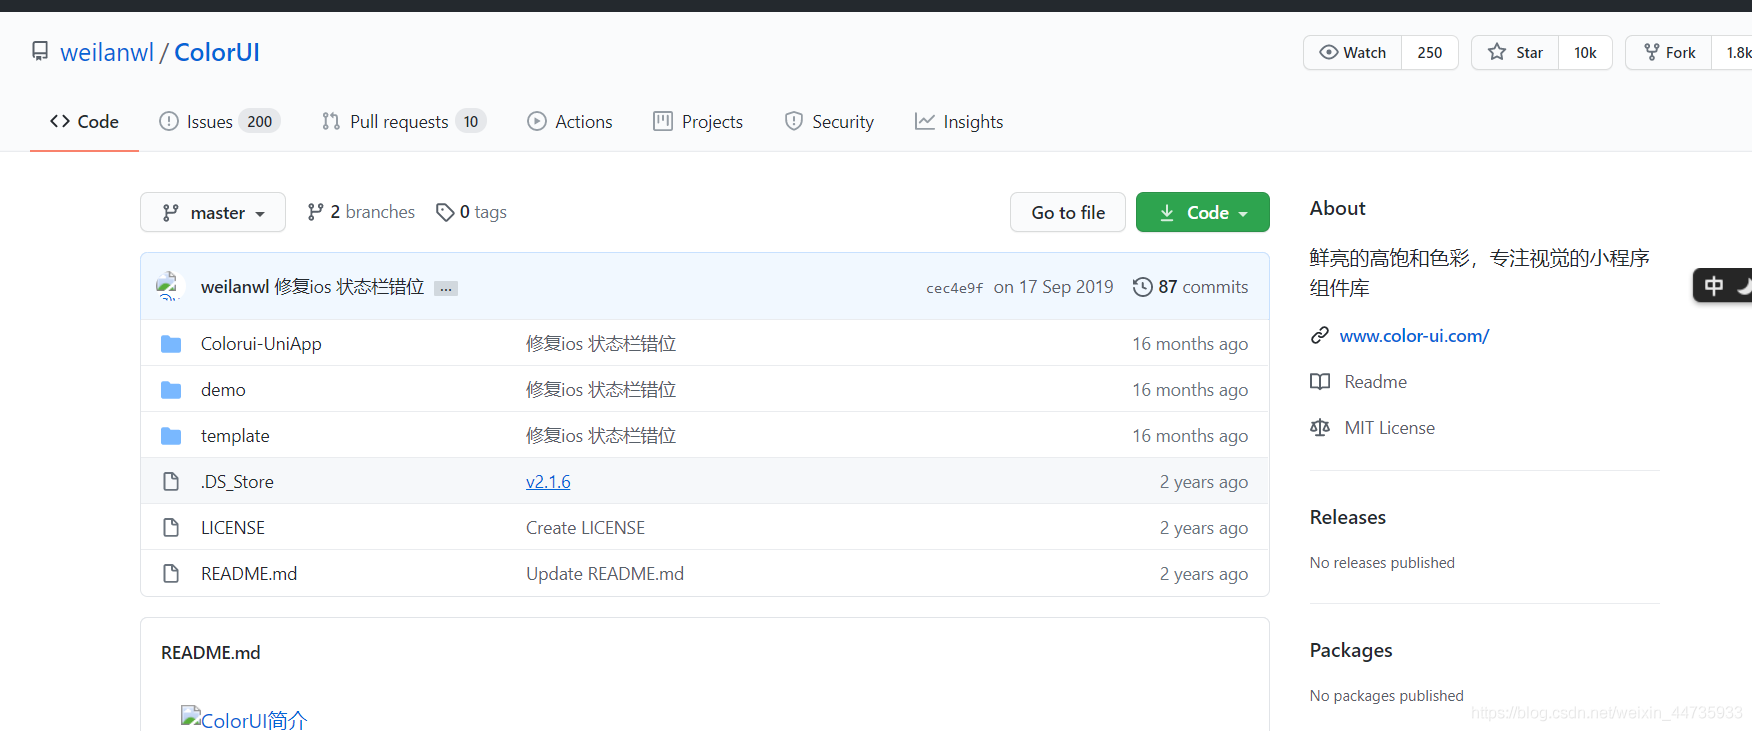Open the Colorui-UniApp folder
Image resolution: width=1752 pixels, height=731 pixels.
click(x=261, y=344)
